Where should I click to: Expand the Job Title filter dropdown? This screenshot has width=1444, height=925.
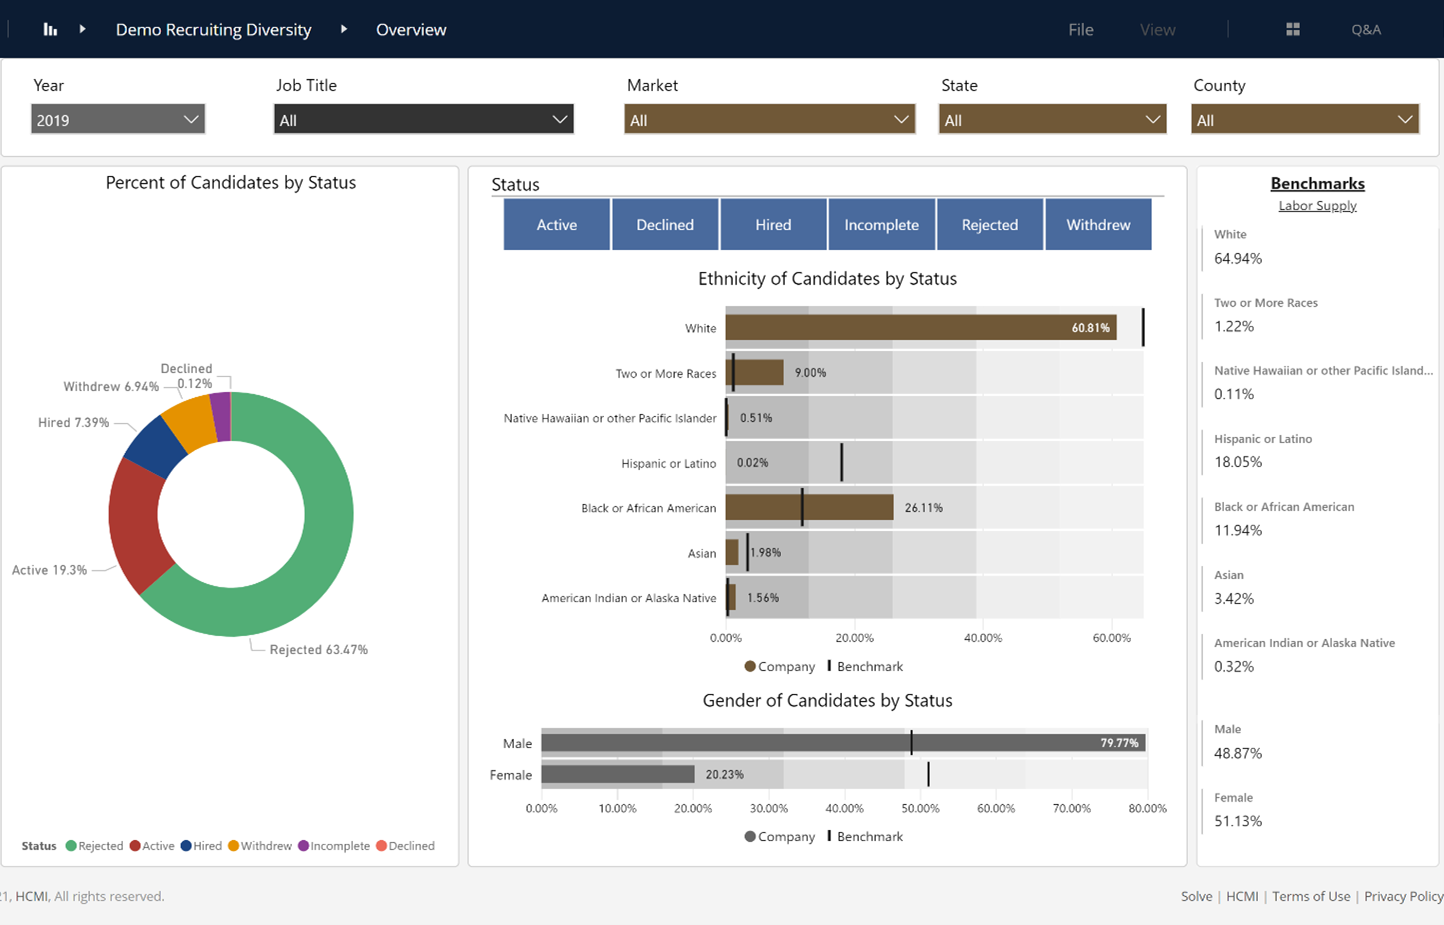click(423, 118)
